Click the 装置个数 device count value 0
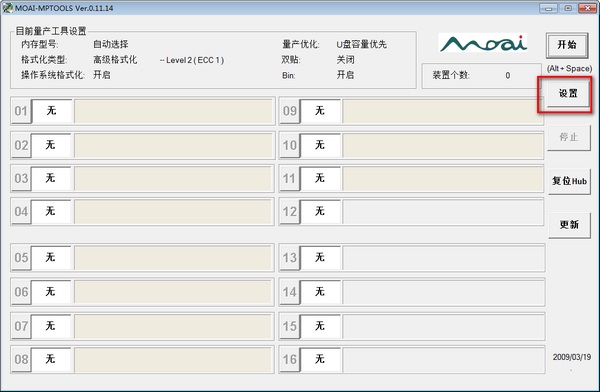The height and width of the screenshot is (392, 600). pyautogui.click(x=507, y=75)
